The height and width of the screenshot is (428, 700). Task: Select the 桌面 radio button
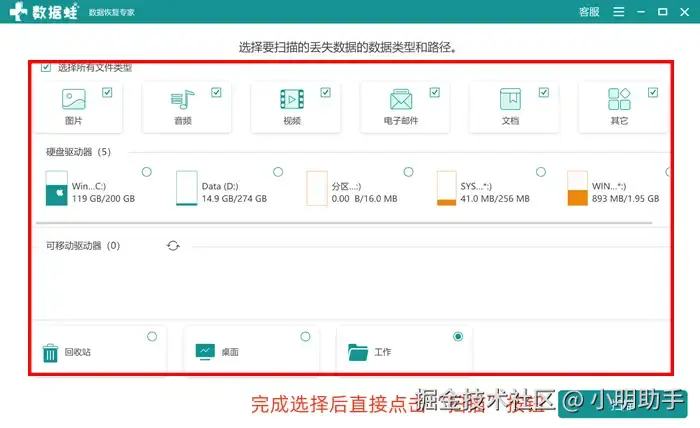305,337
